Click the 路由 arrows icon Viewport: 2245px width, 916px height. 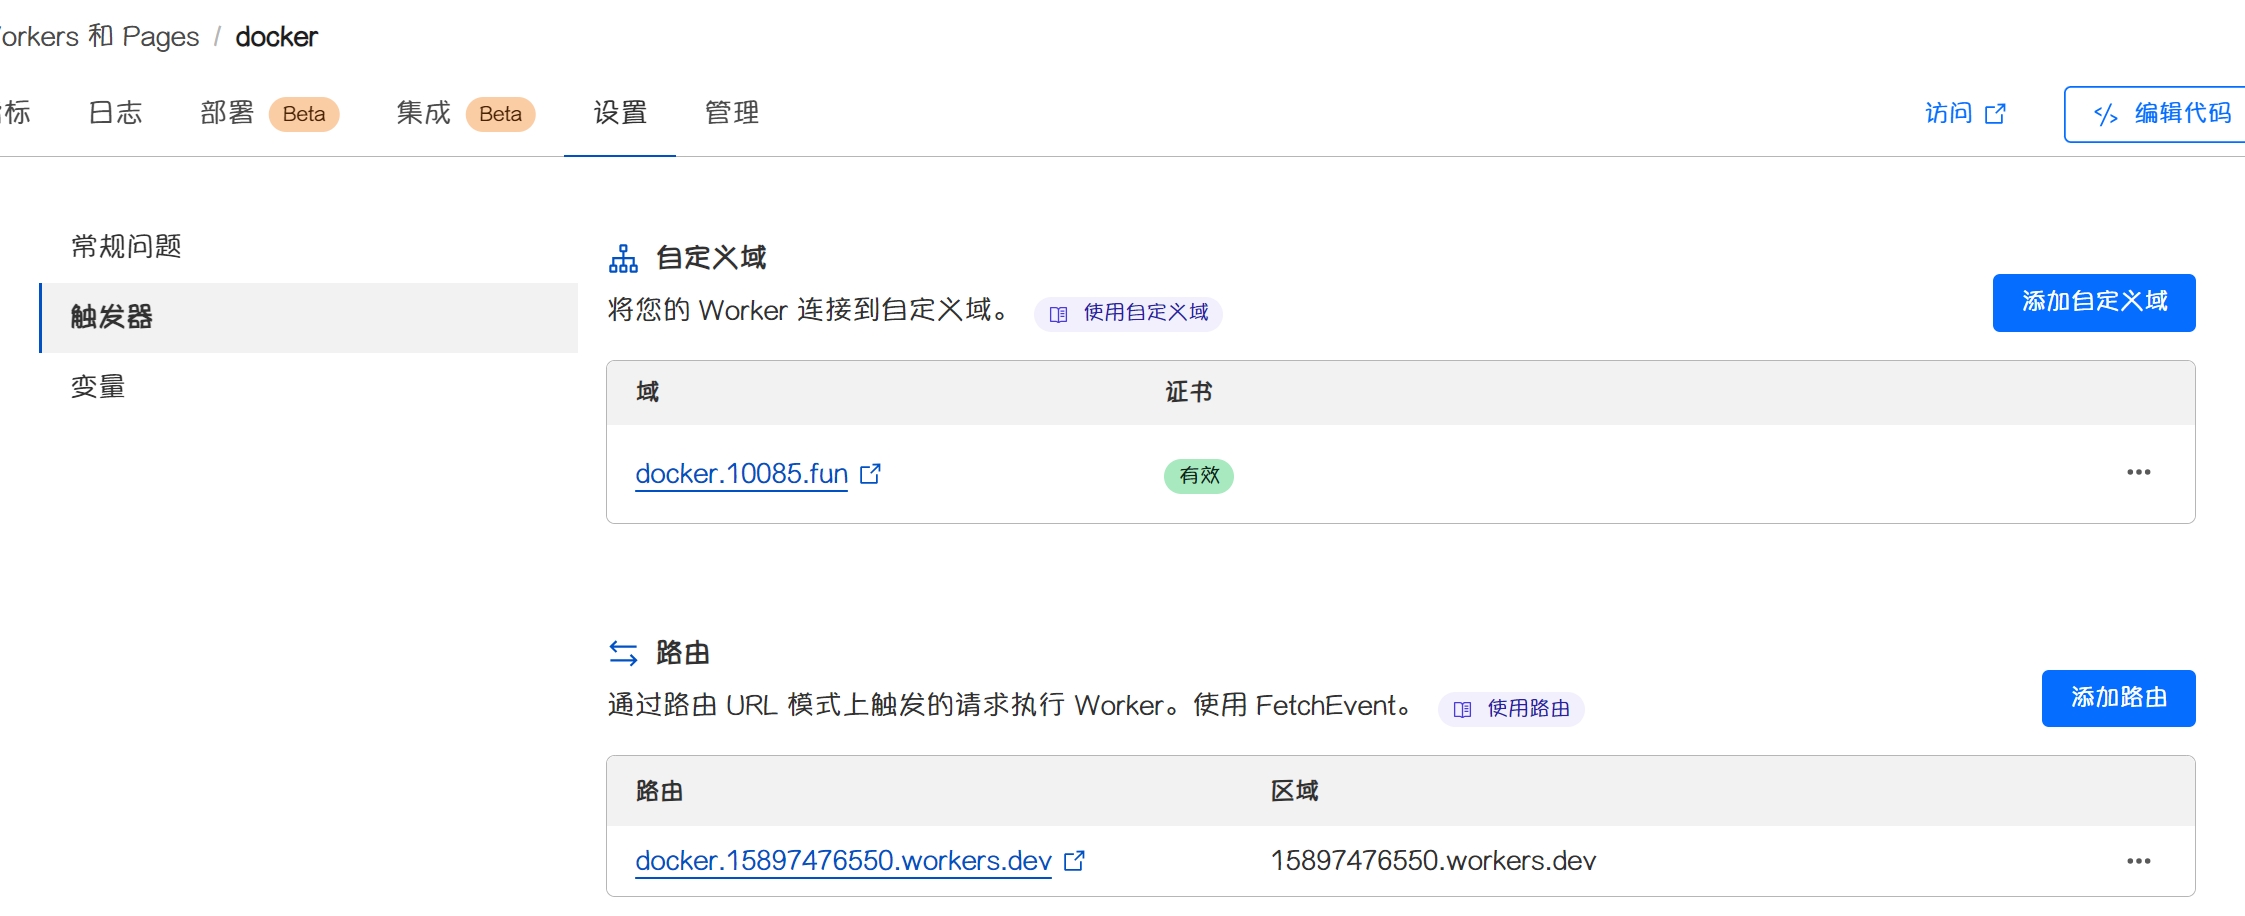click(623, 653)
